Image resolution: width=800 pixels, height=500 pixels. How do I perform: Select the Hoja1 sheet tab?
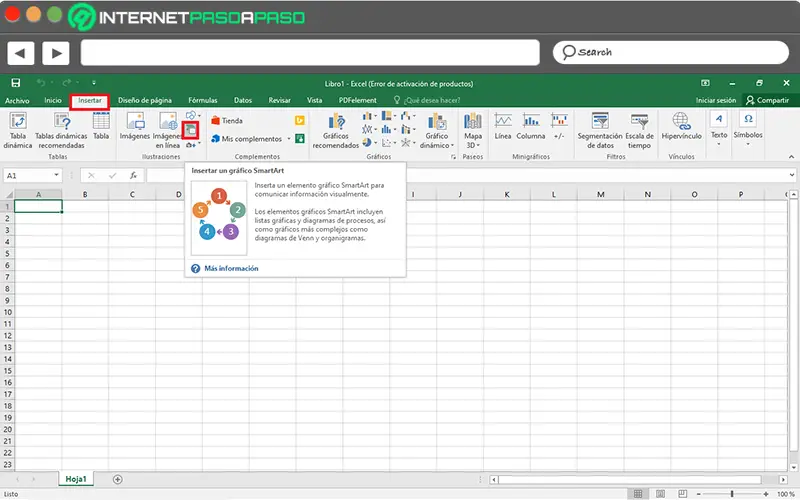click(76, 479)
